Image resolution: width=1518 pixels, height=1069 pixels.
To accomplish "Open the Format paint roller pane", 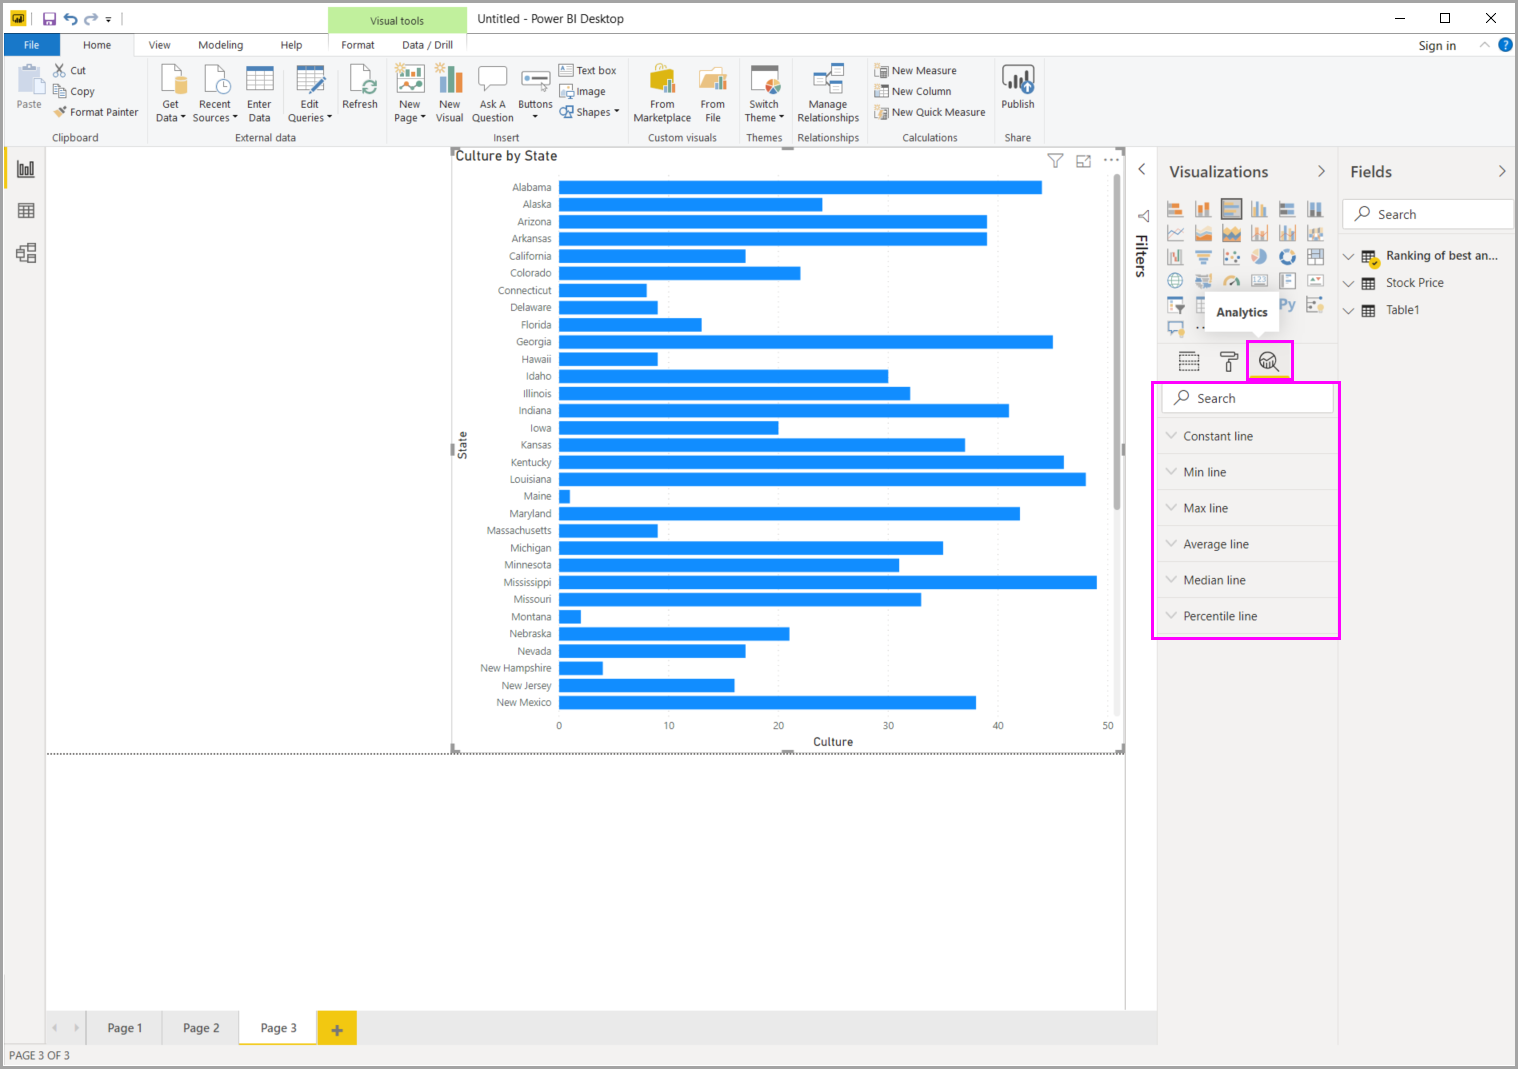I will tap(1229, 361).
